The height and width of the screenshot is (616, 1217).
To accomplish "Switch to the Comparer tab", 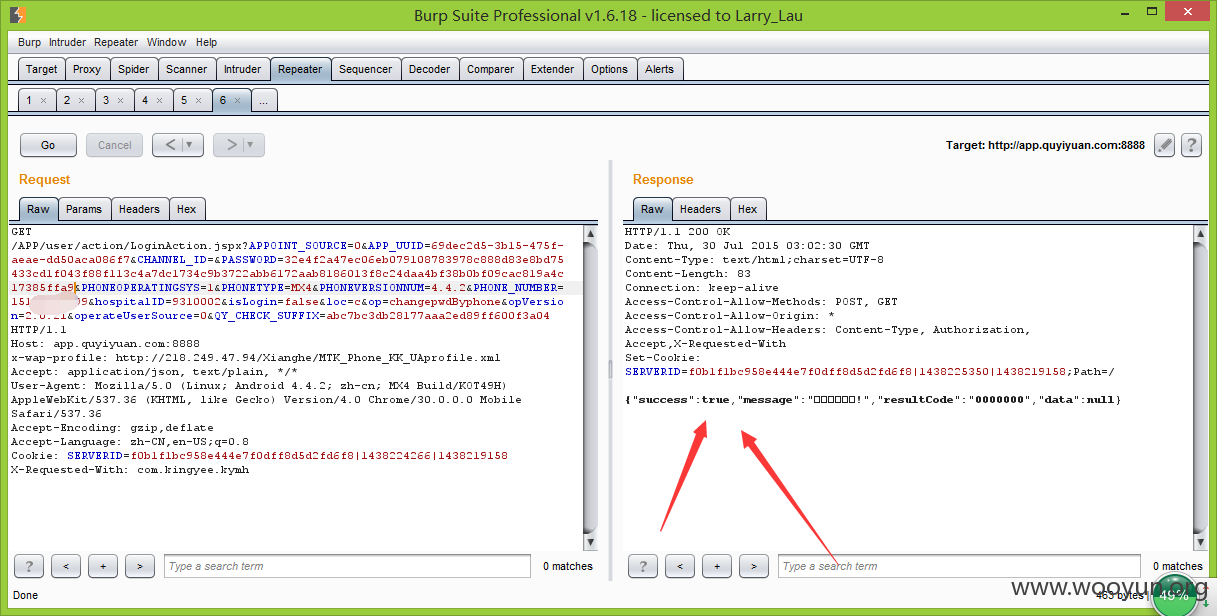I will [491, 69].
